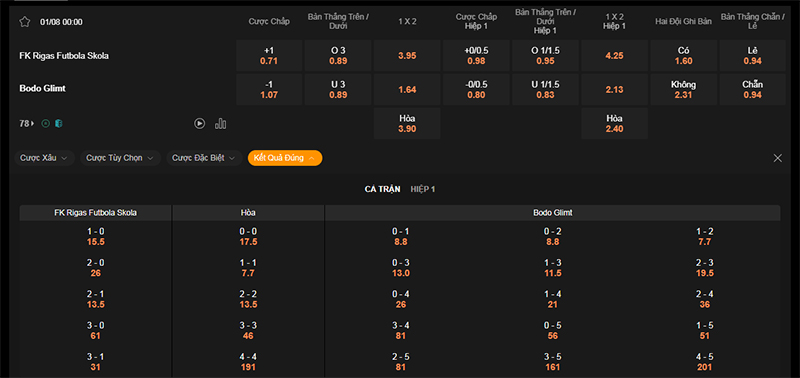Screen dimensions: 800x378
Task: Mark the match as favorite with the star
Action: [x=24, y=22]
